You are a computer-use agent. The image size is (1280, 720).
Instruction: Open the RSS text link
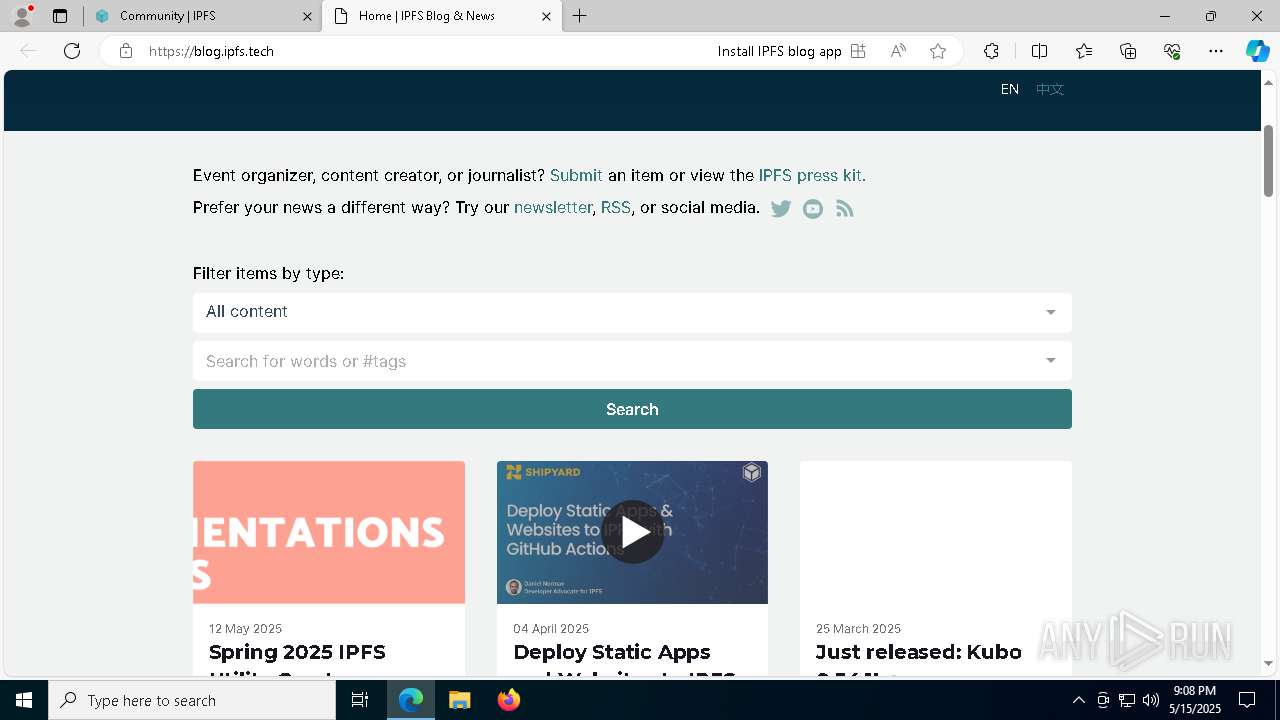pyautogui.click(x=616, y=207)
